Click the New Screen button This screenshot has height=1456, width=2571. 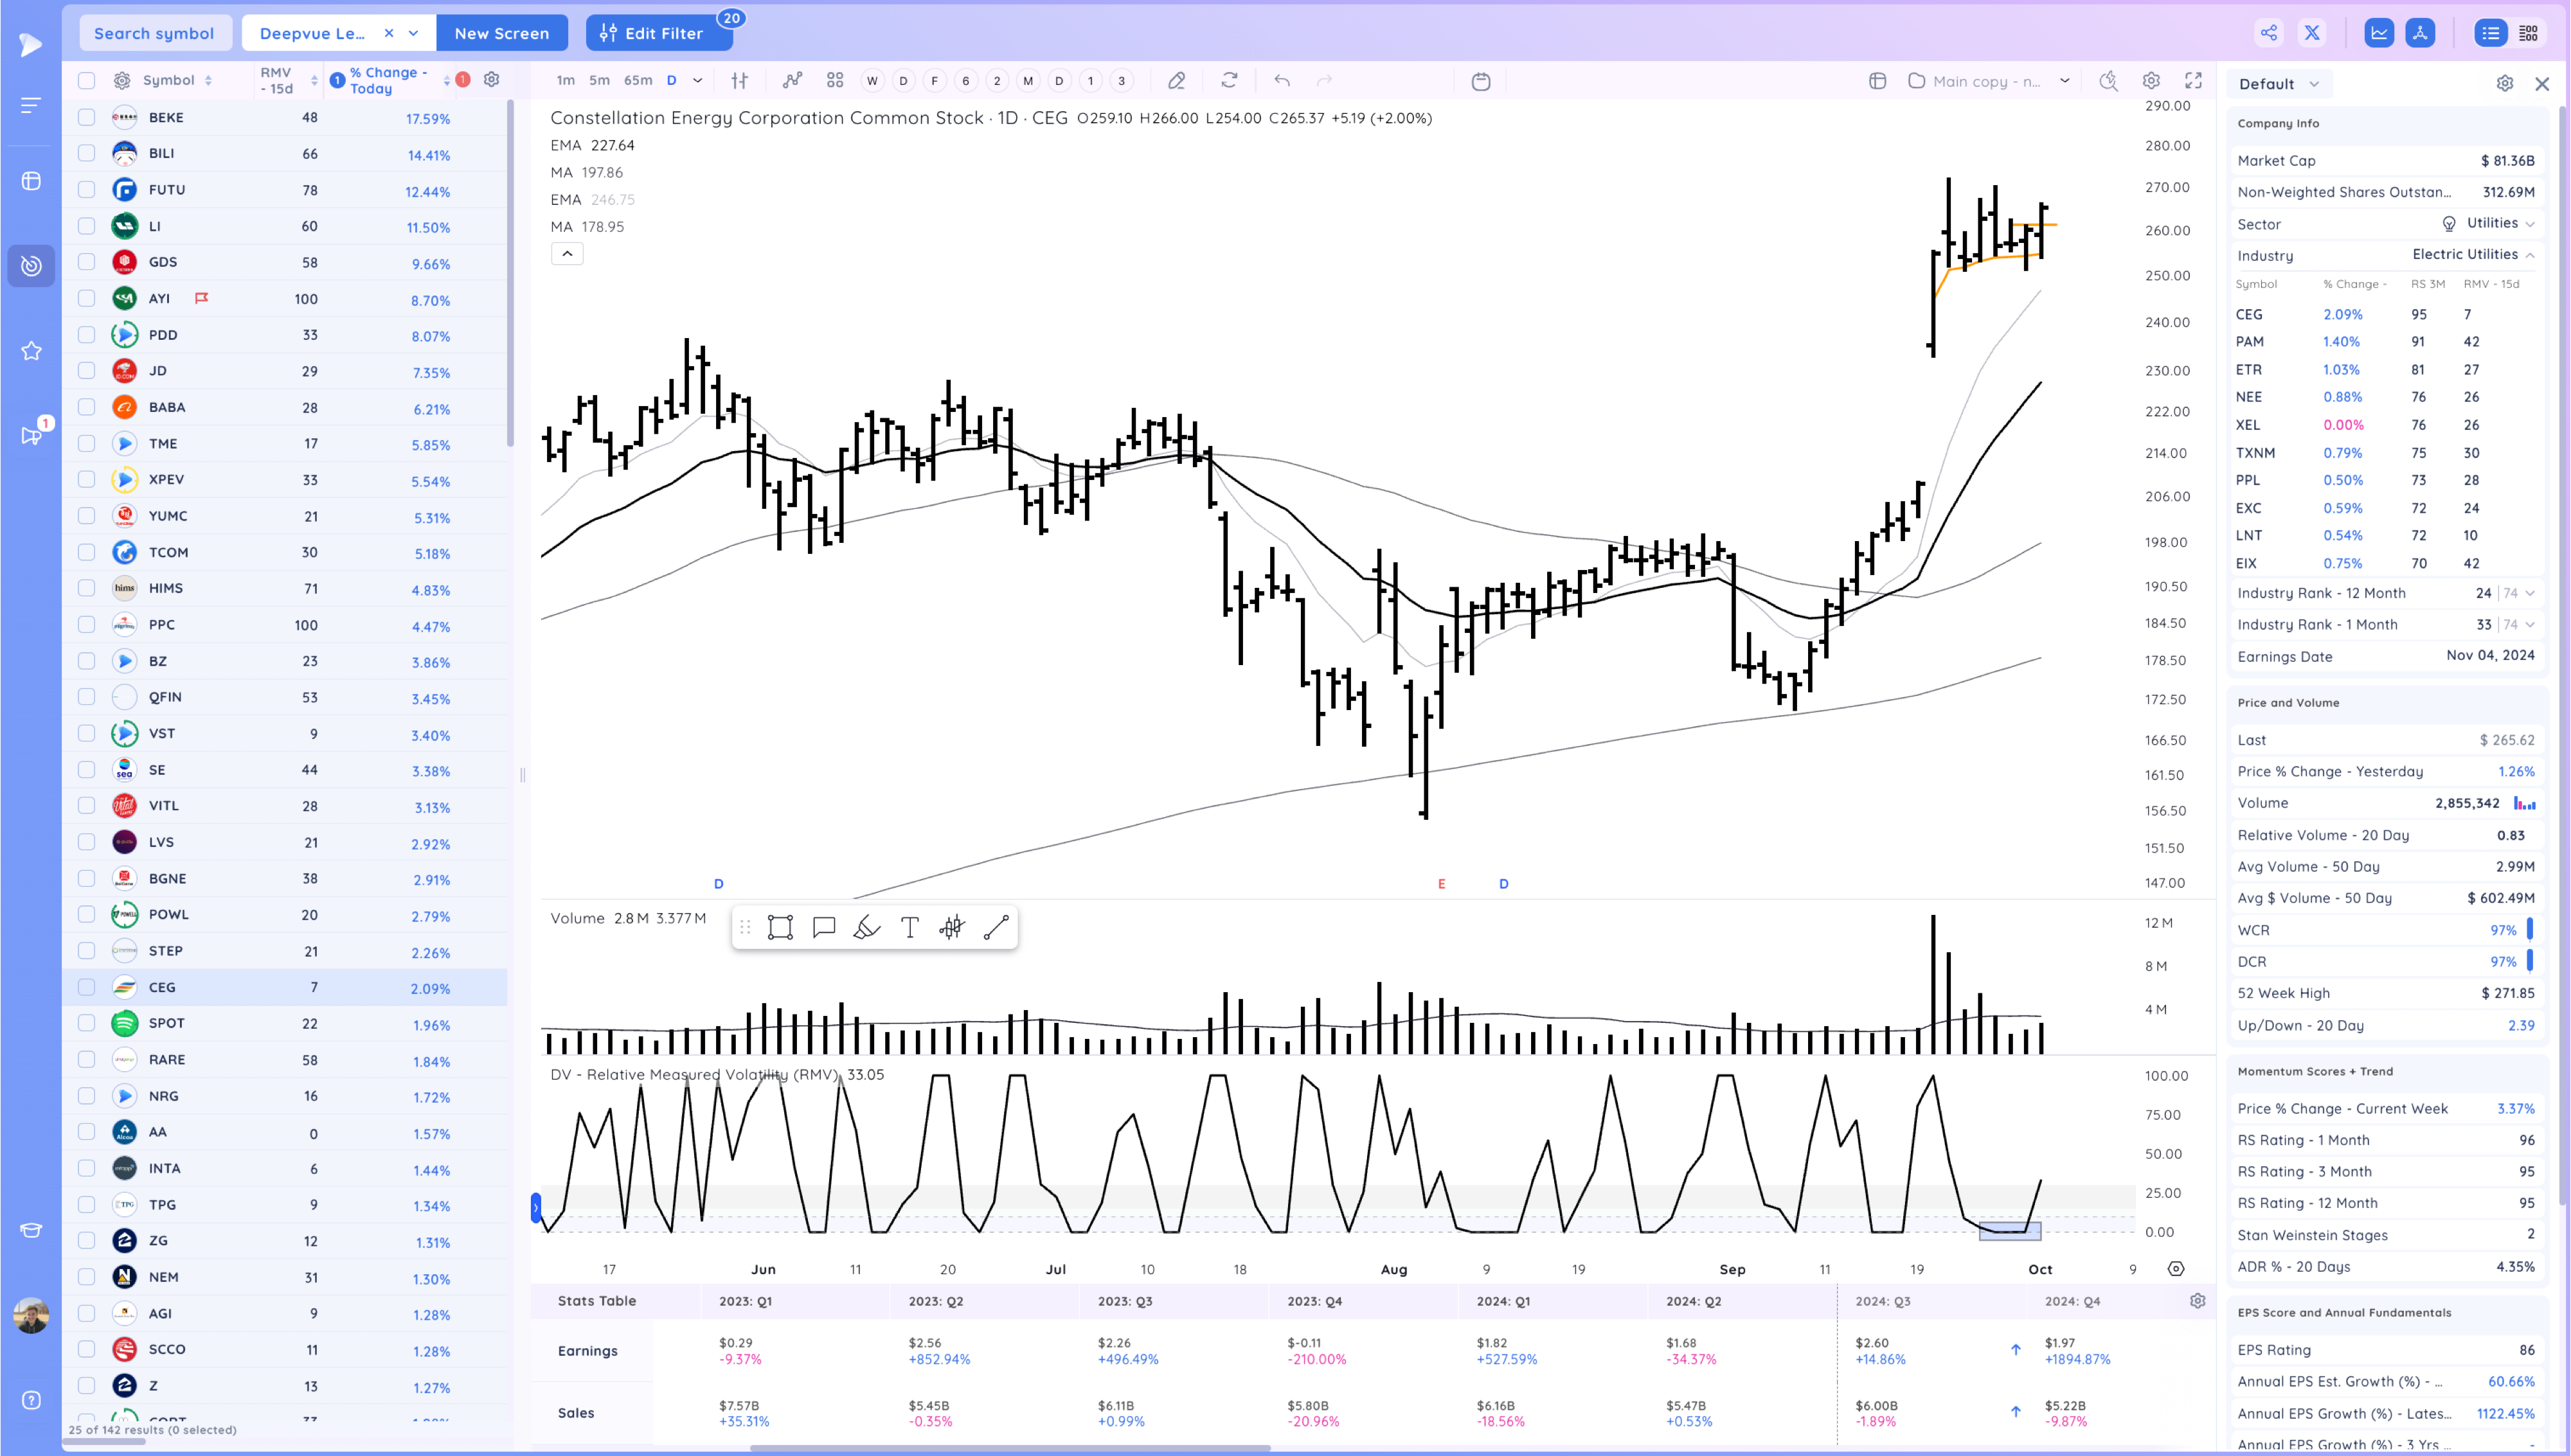[501, 33]
